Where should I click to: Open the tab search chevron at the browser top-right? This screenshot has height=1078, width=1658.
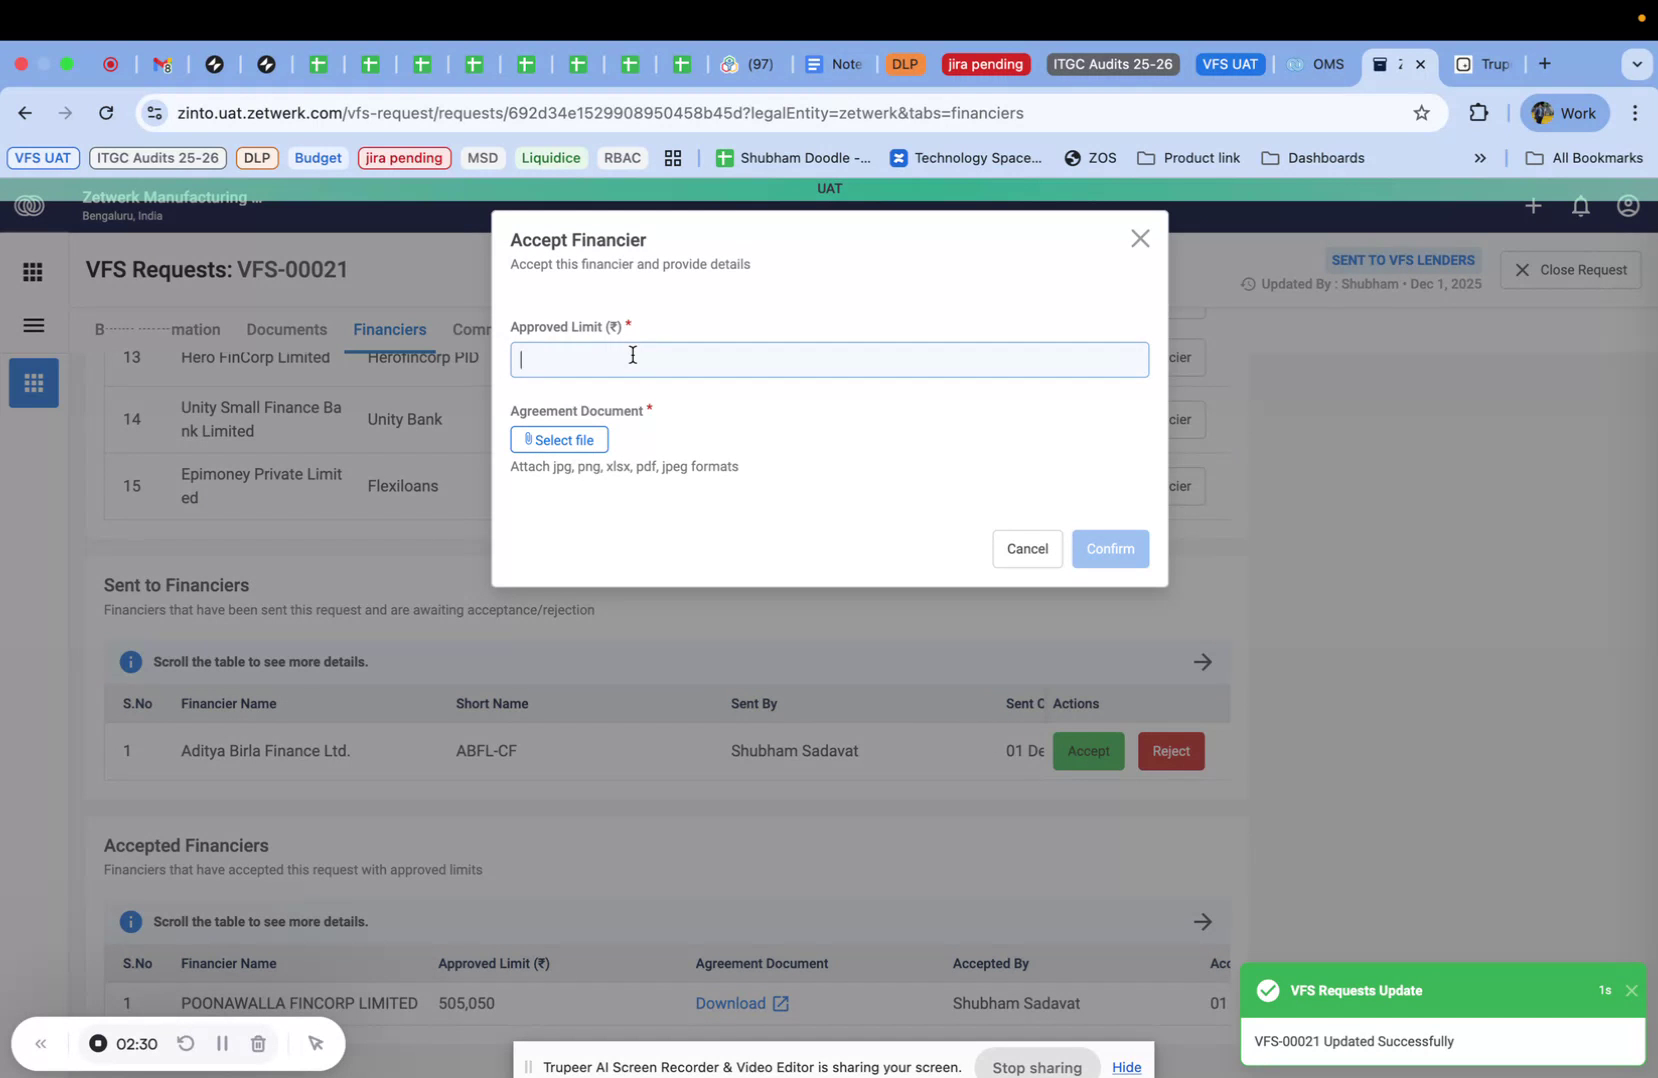(x=1637, y=64)
